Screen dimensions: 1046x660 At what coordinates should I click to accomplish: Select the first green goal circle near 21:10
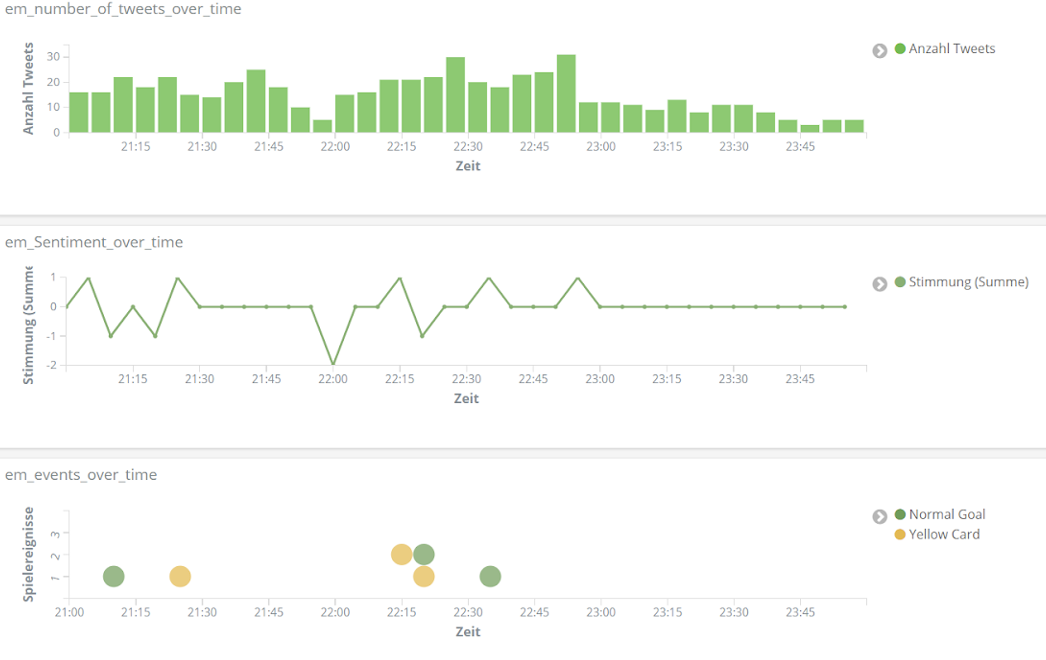click(113, 577)
